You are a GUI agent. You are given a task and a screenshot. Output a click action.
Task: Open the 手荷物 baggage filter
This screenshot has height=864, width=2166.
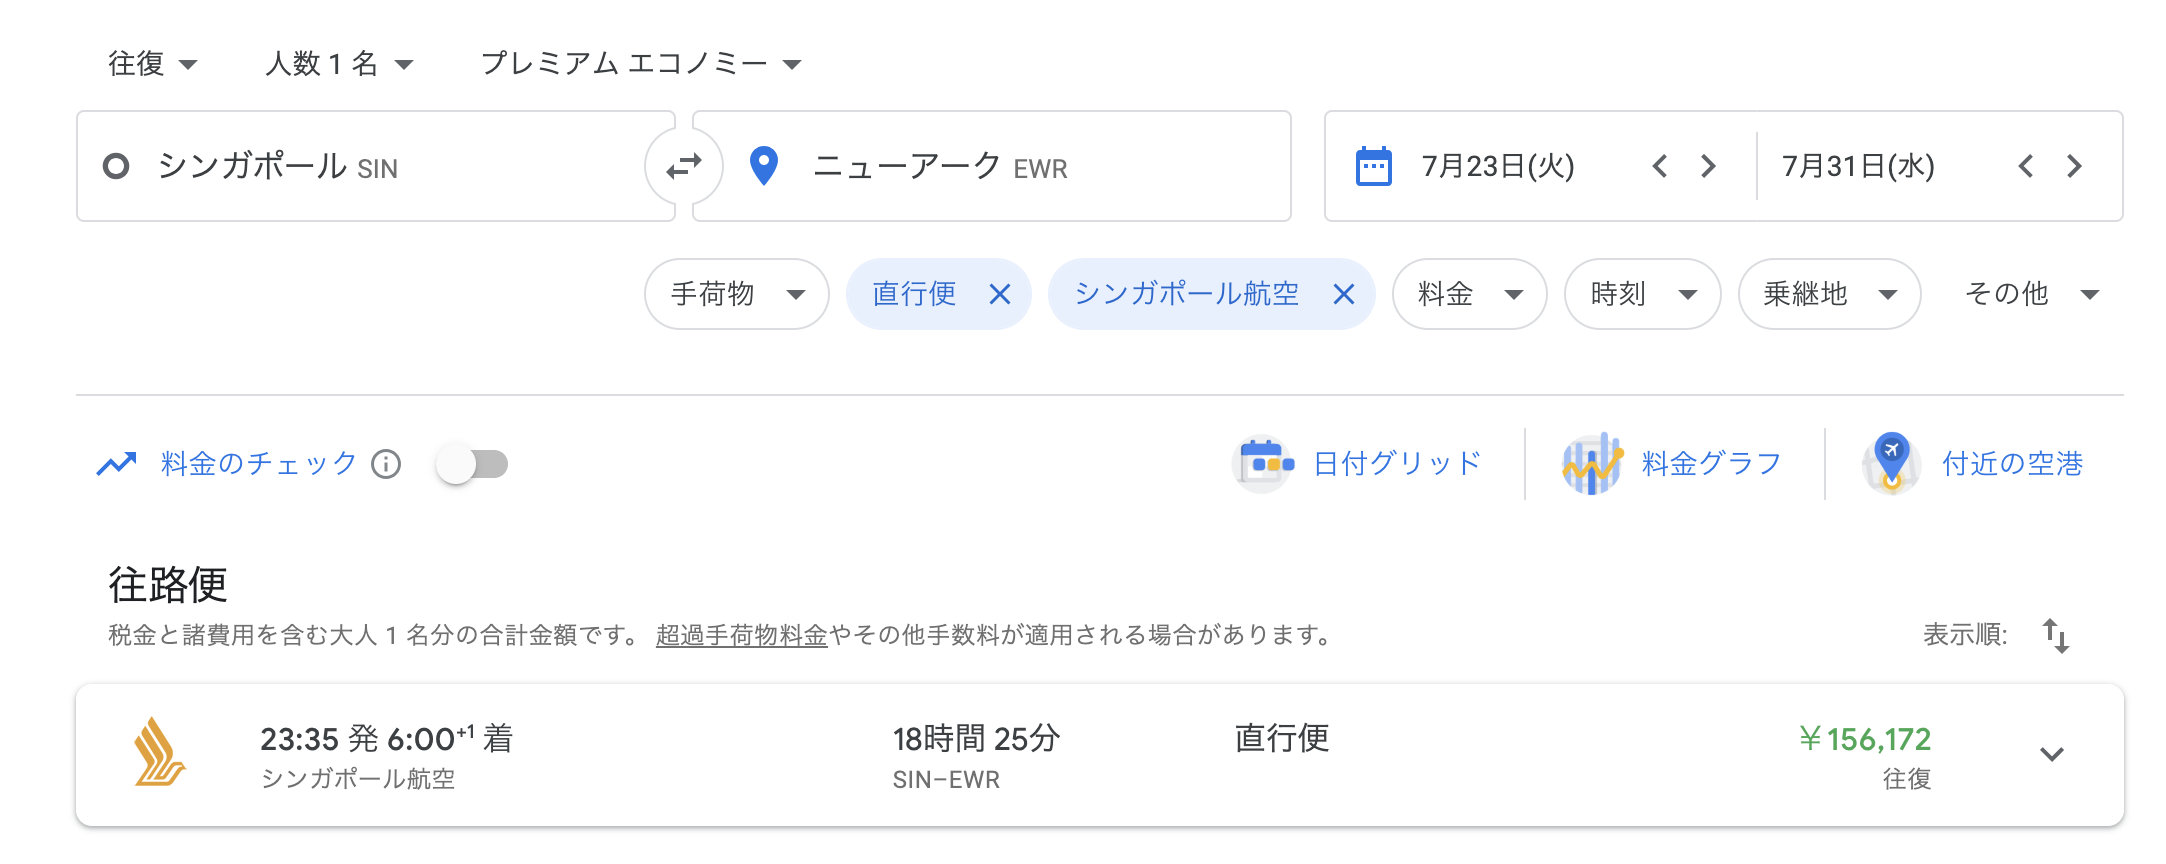(737, 294)
